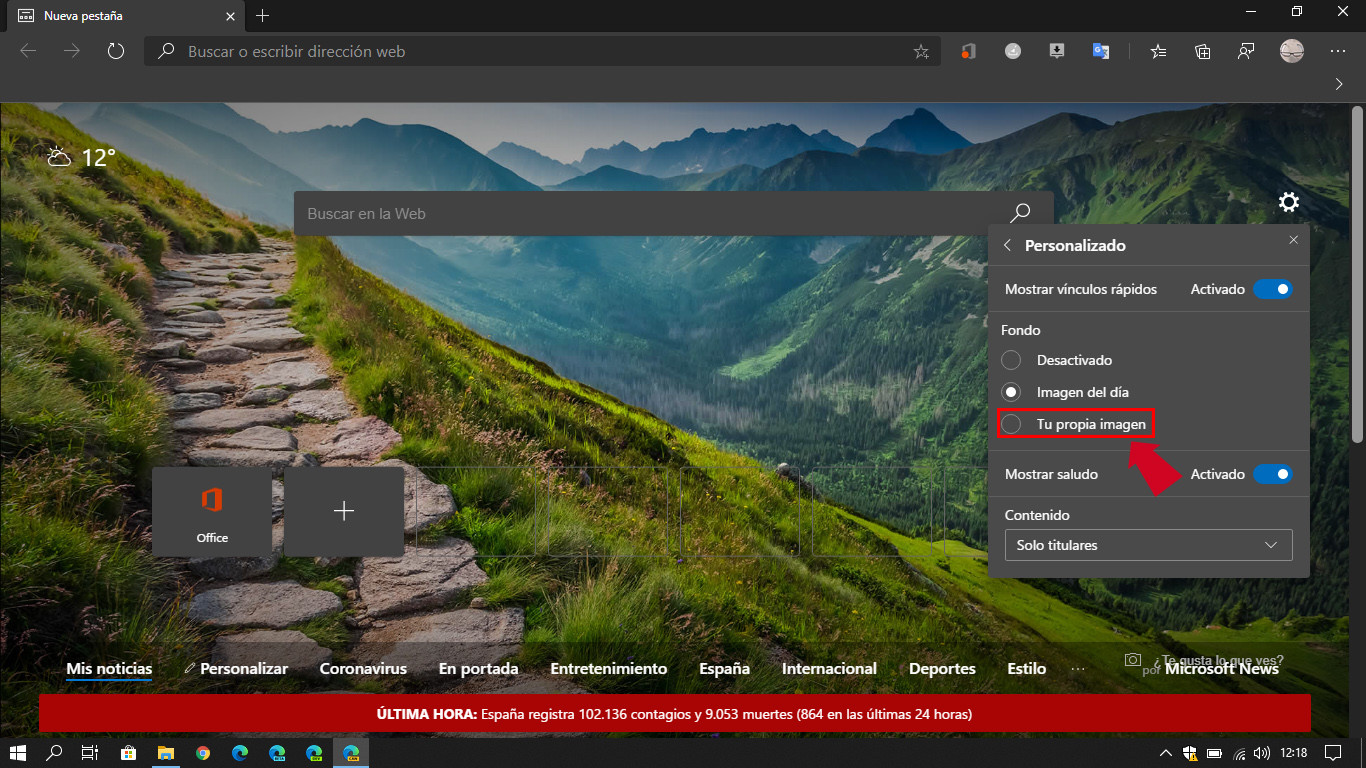
Task: Open the Office quick link tile
Action: click(x=212, y=511)
